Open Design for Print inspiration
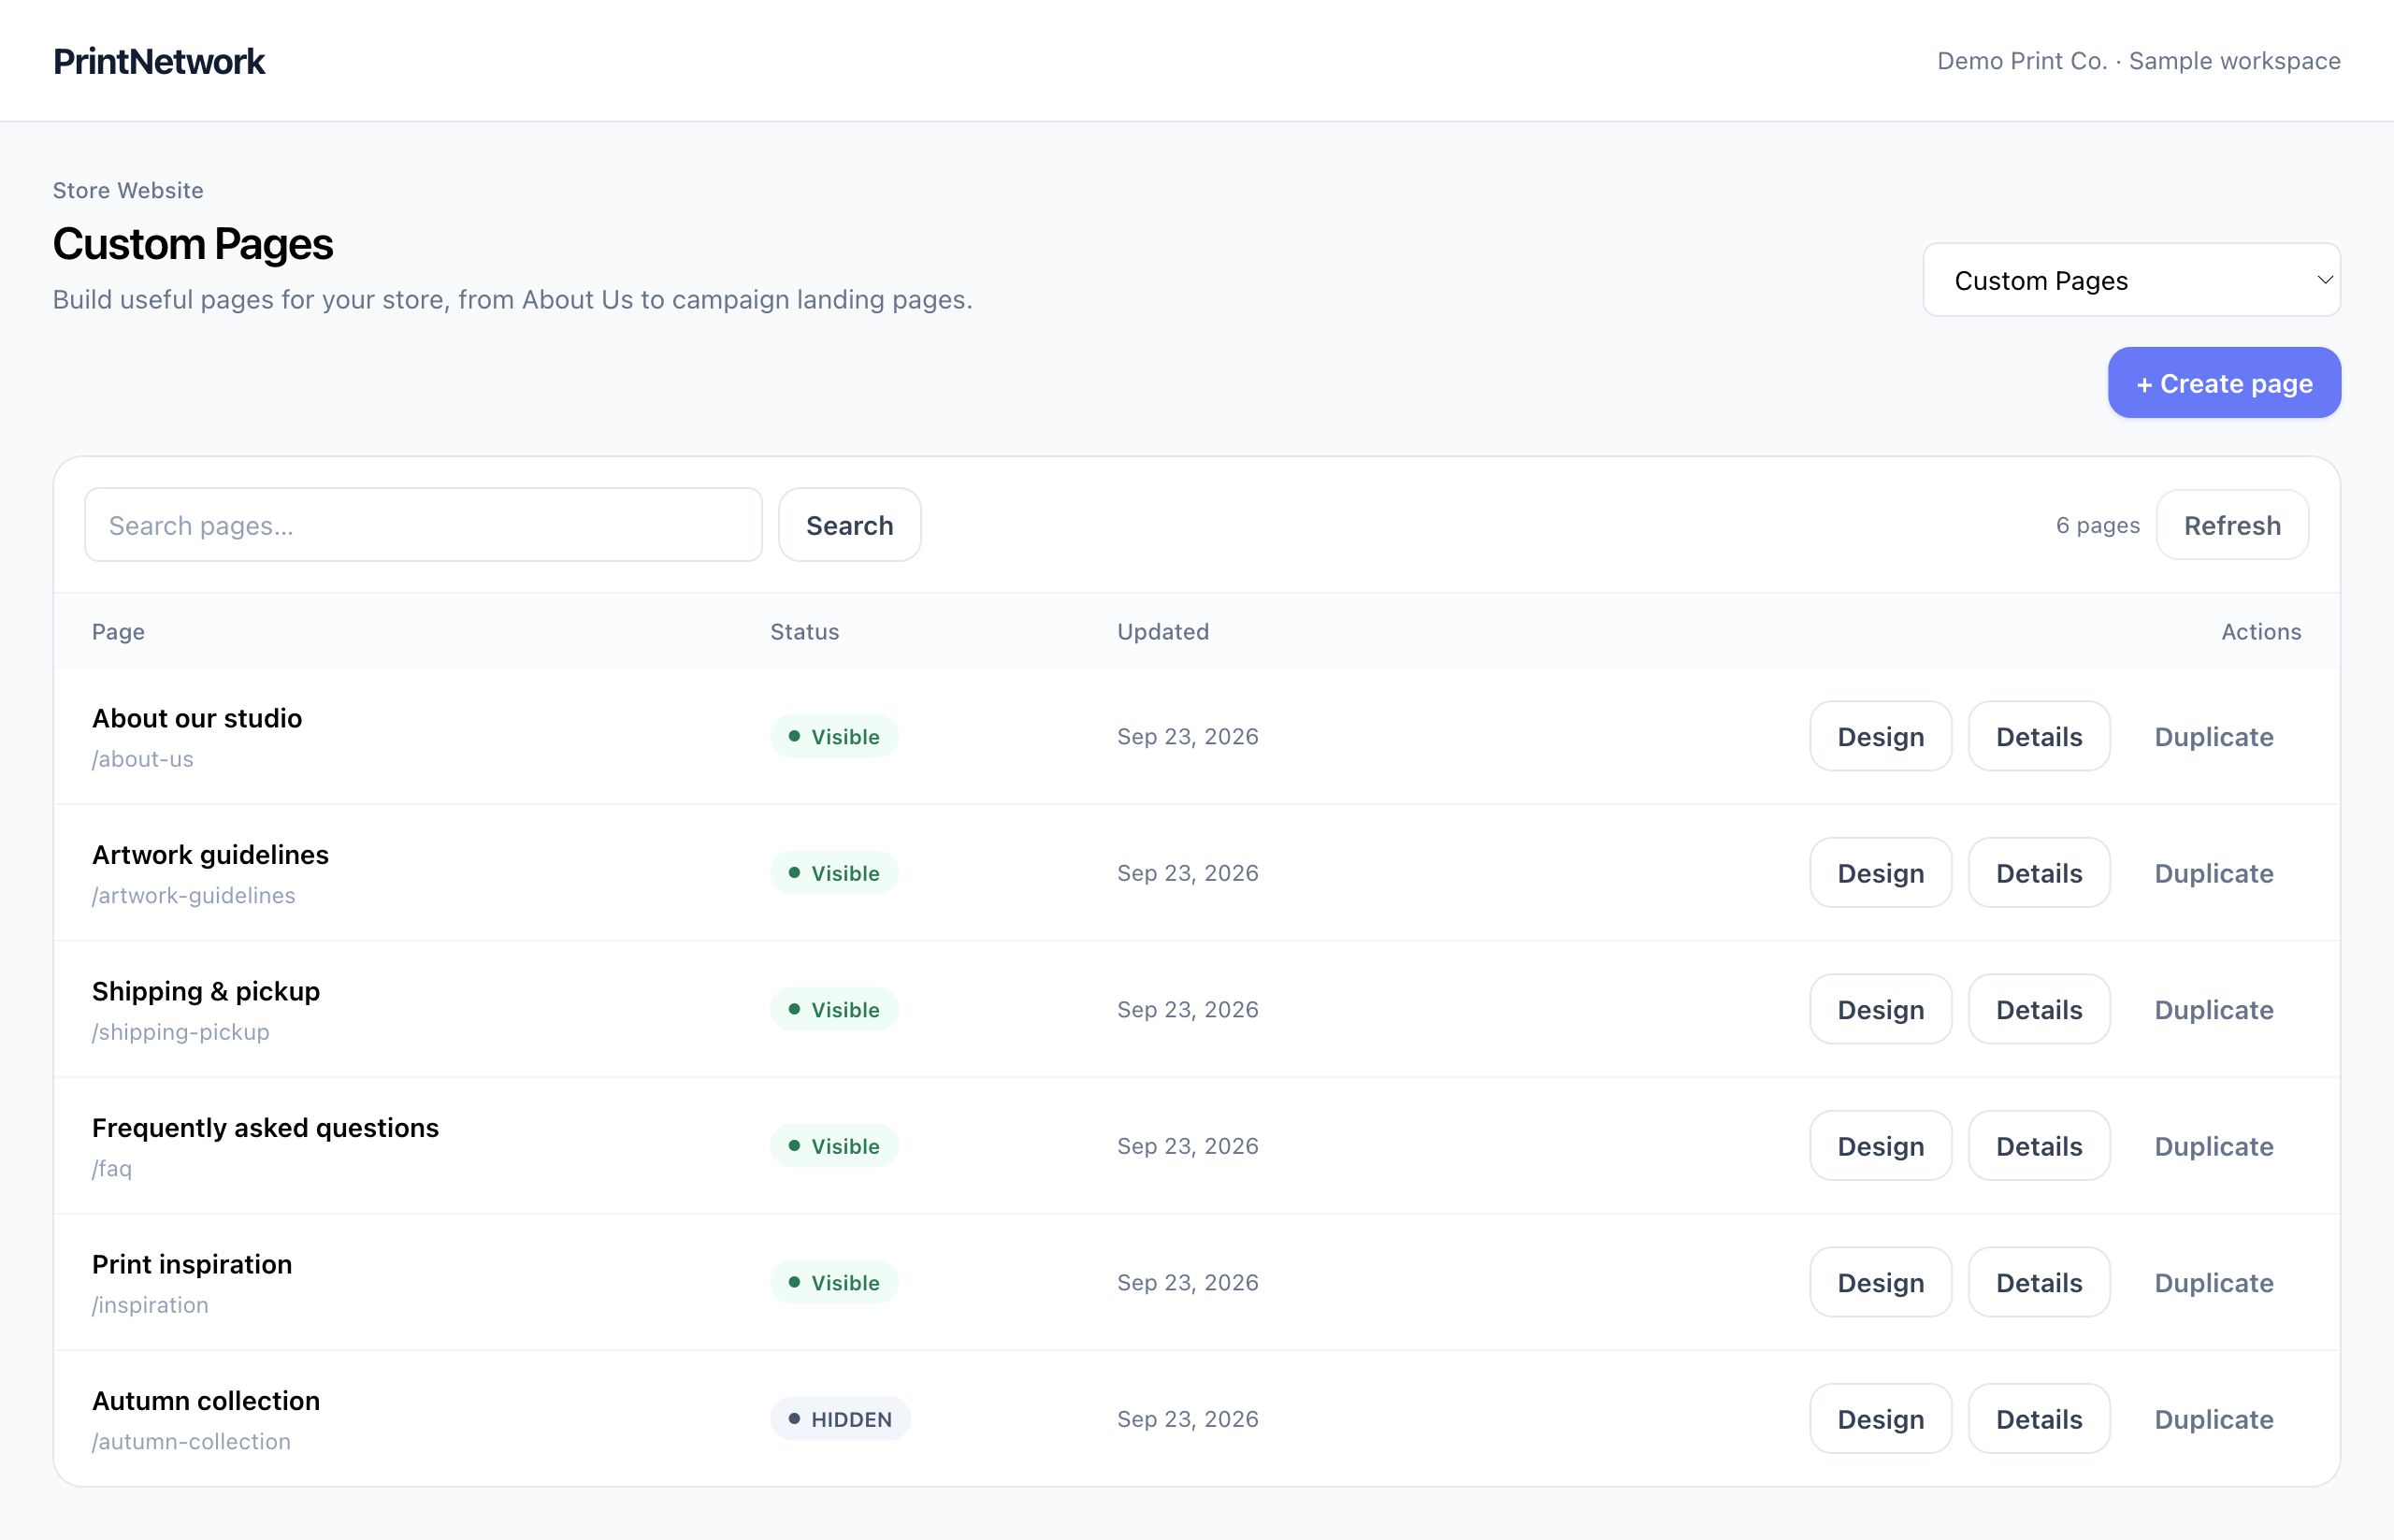 (1880, 1282)
